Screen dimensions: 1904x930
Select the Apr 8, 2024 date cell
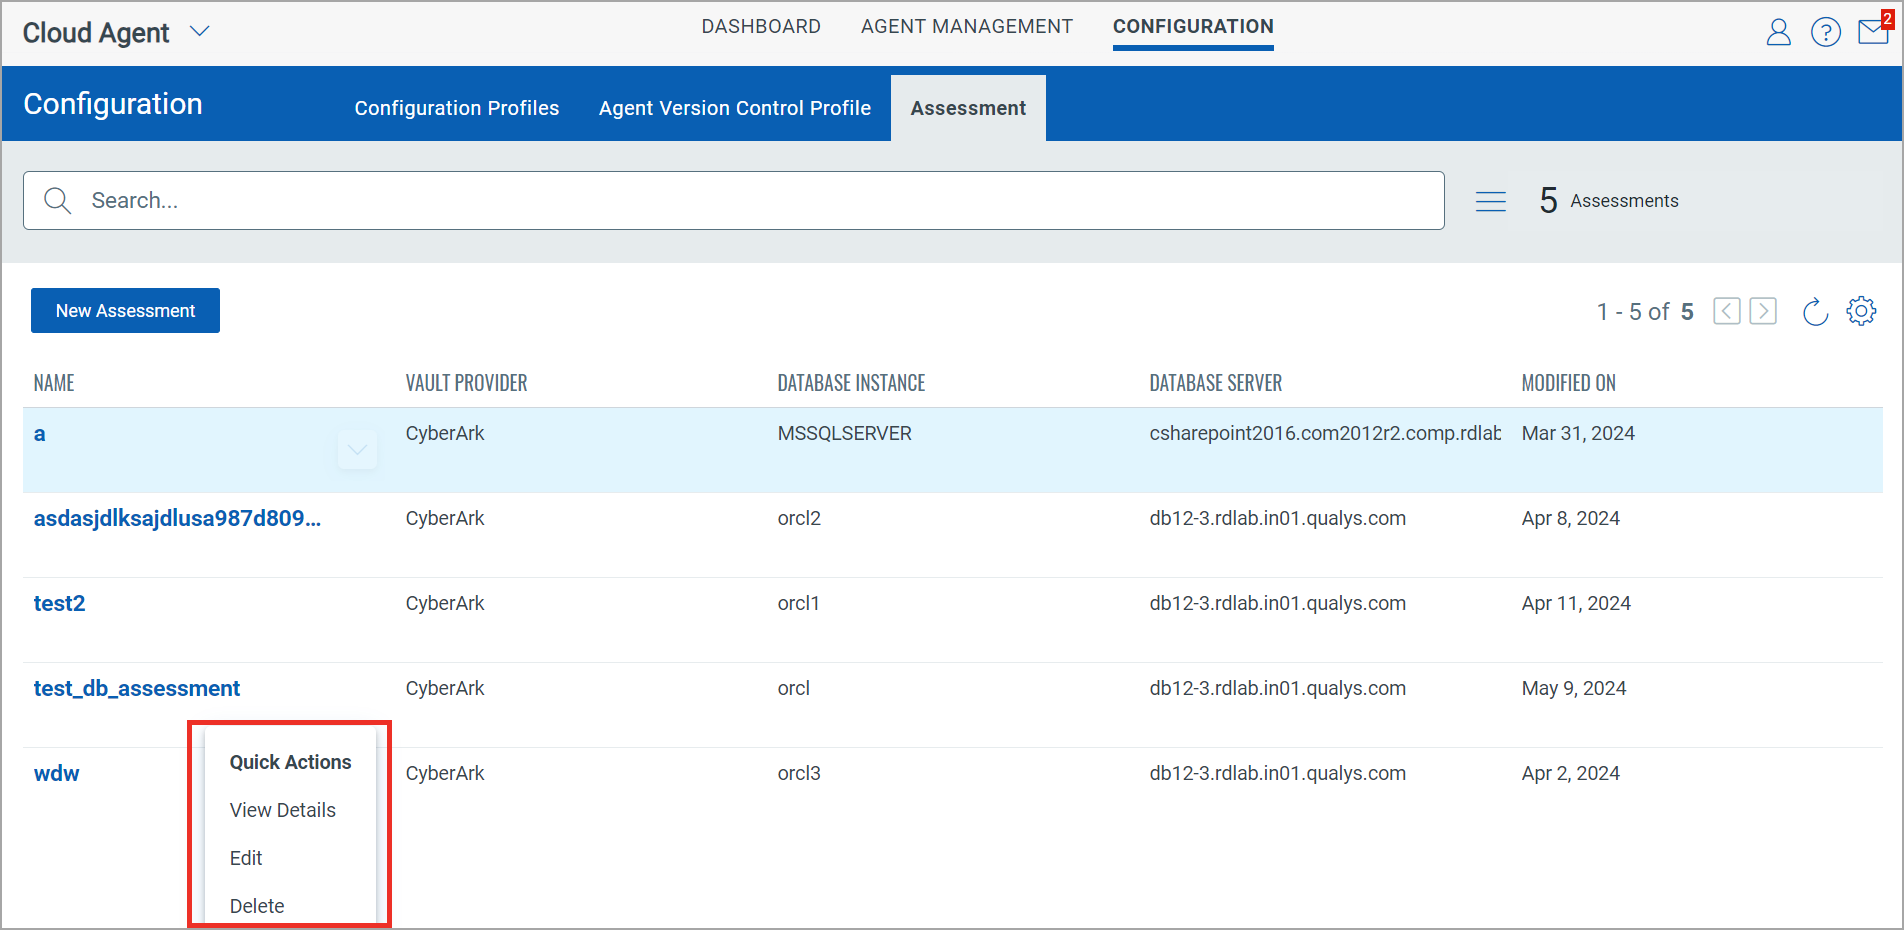[1570, 518]
